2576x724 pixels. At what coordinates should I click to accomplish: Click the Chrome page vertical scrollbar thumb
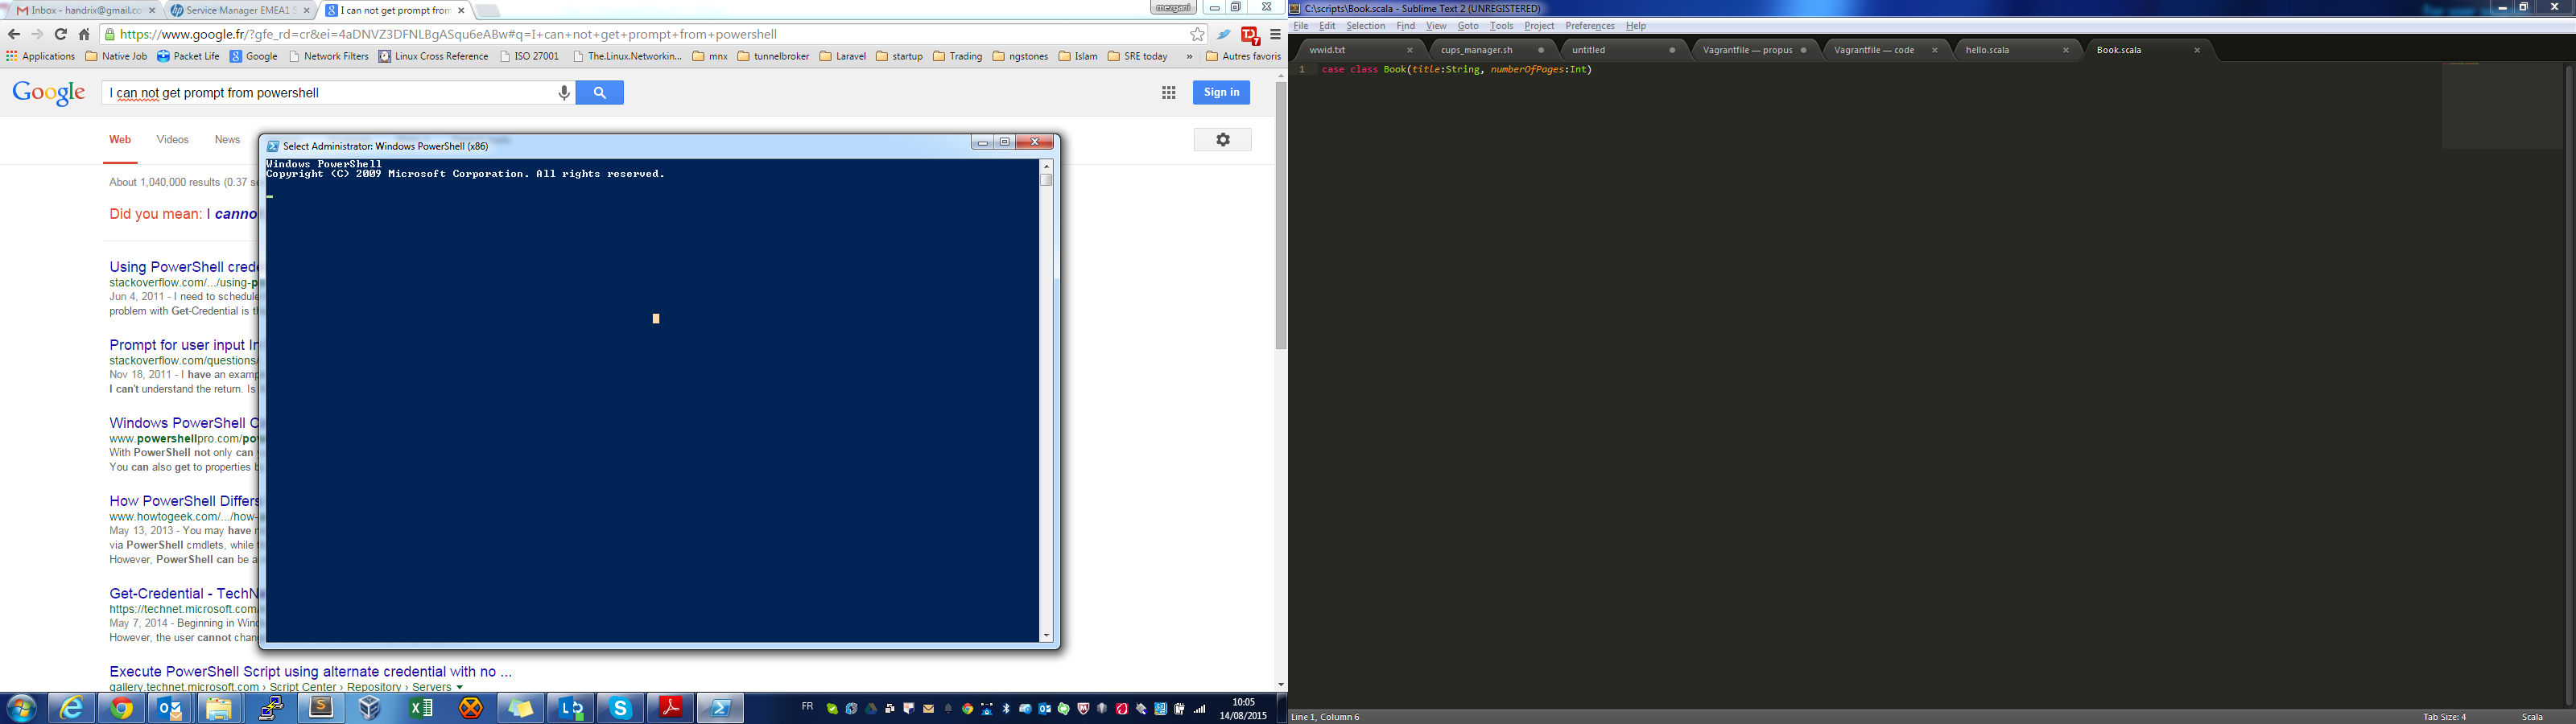click(1280, 215)
